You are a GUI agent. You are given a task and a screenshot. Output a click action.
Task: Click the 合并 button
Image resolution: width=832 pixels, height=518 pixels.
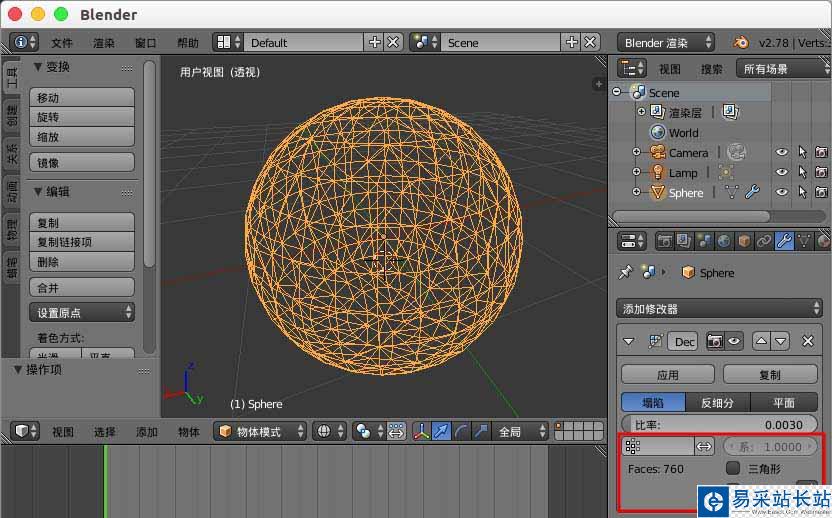coord(82,288)
